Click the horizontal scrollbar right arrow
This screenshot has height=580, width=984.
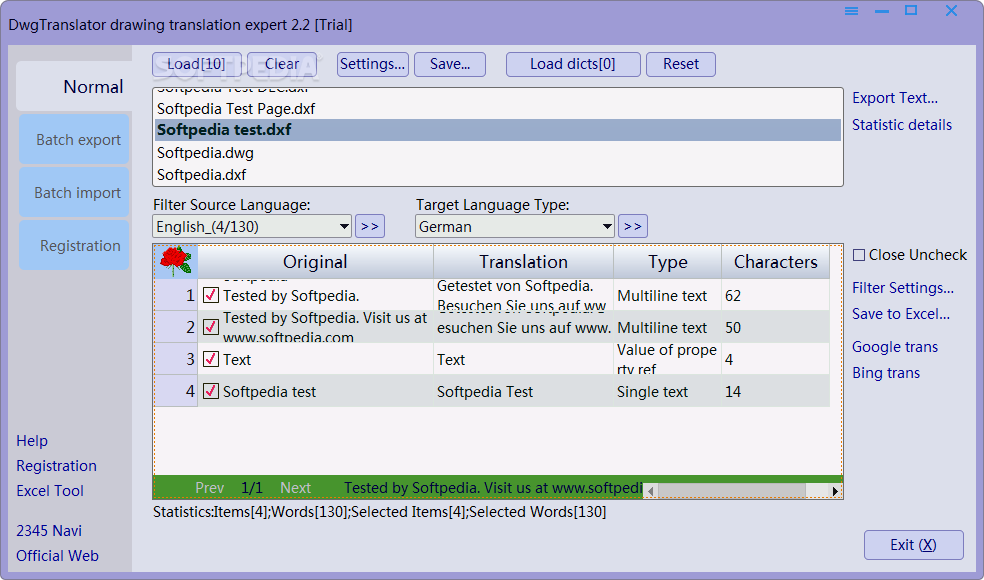tap(835, 491)
